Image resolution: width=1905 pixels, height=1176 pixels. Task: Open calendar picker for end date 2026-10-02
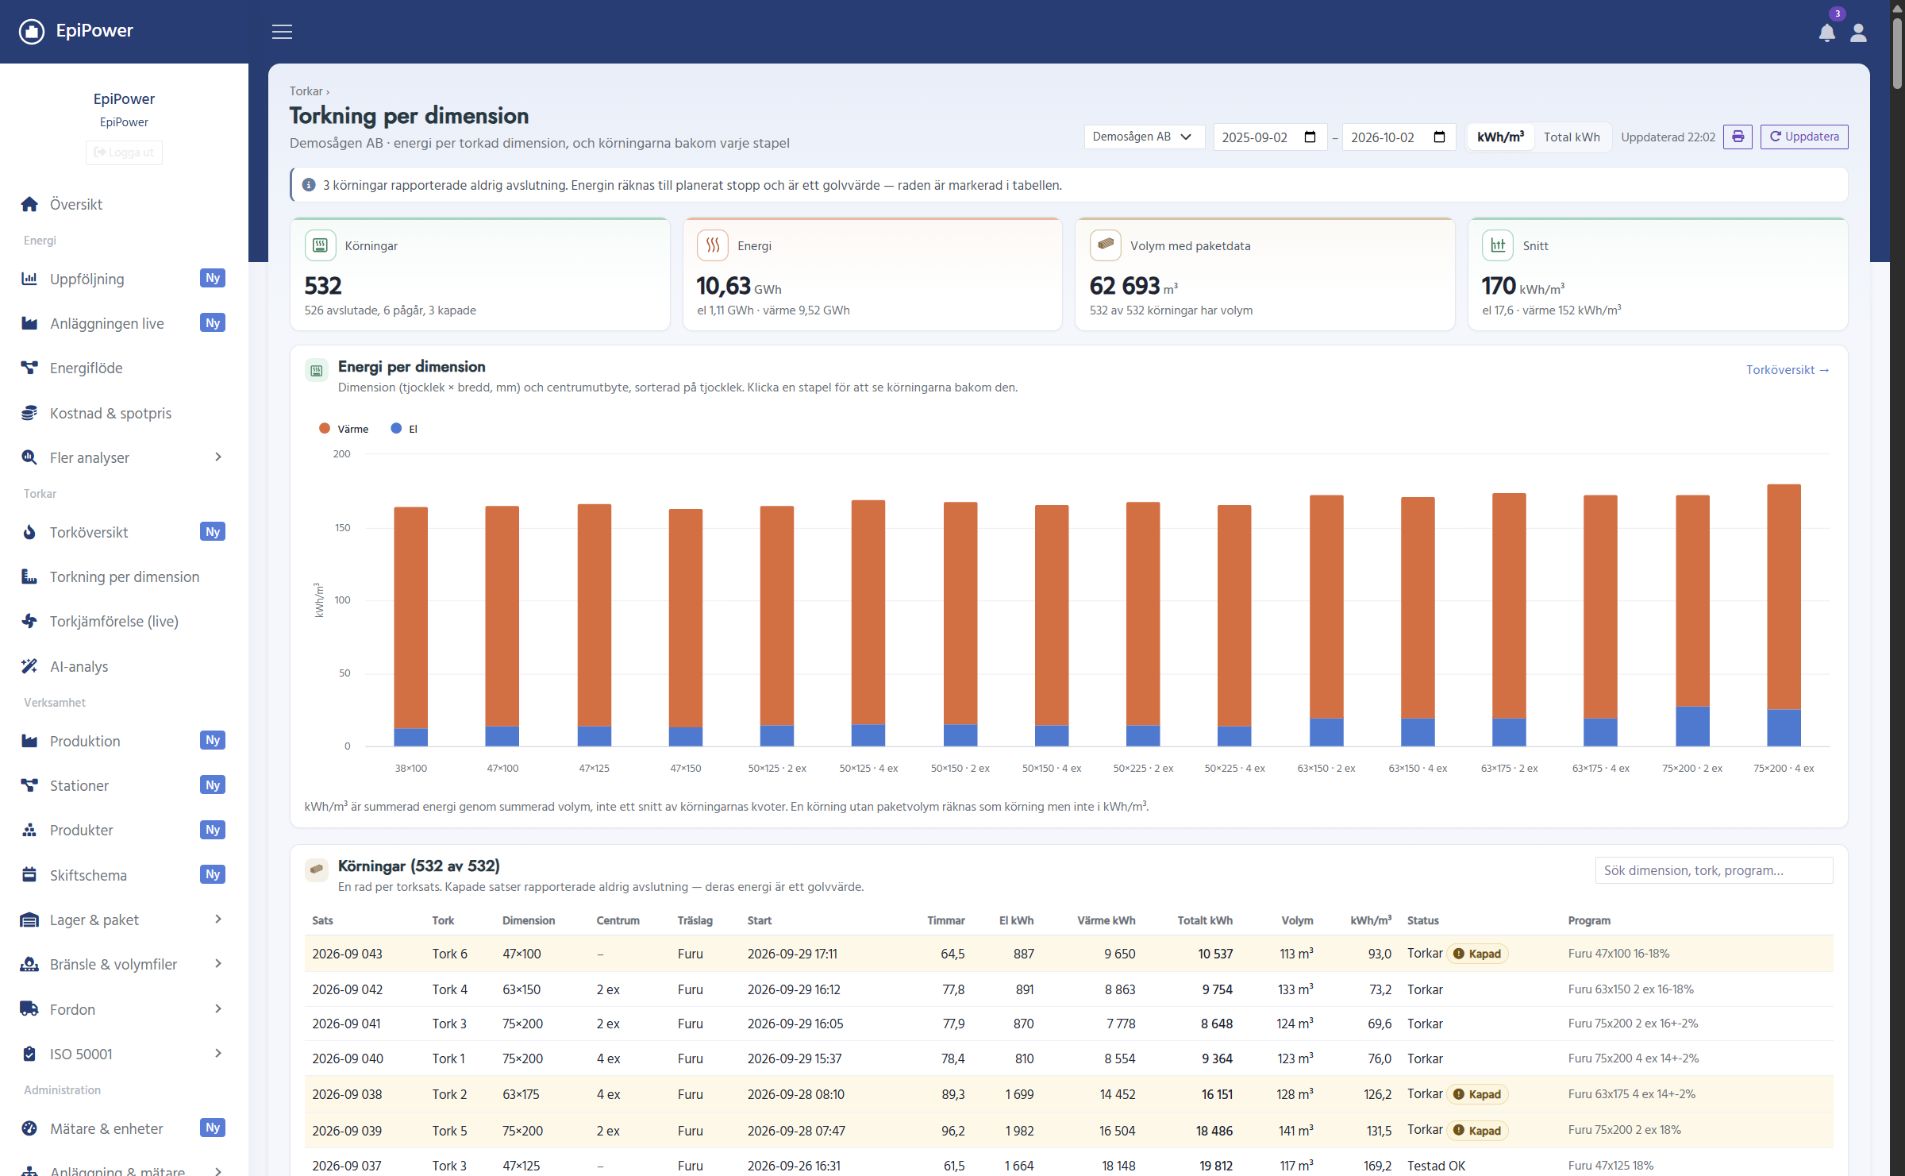tap(1439, 137)
